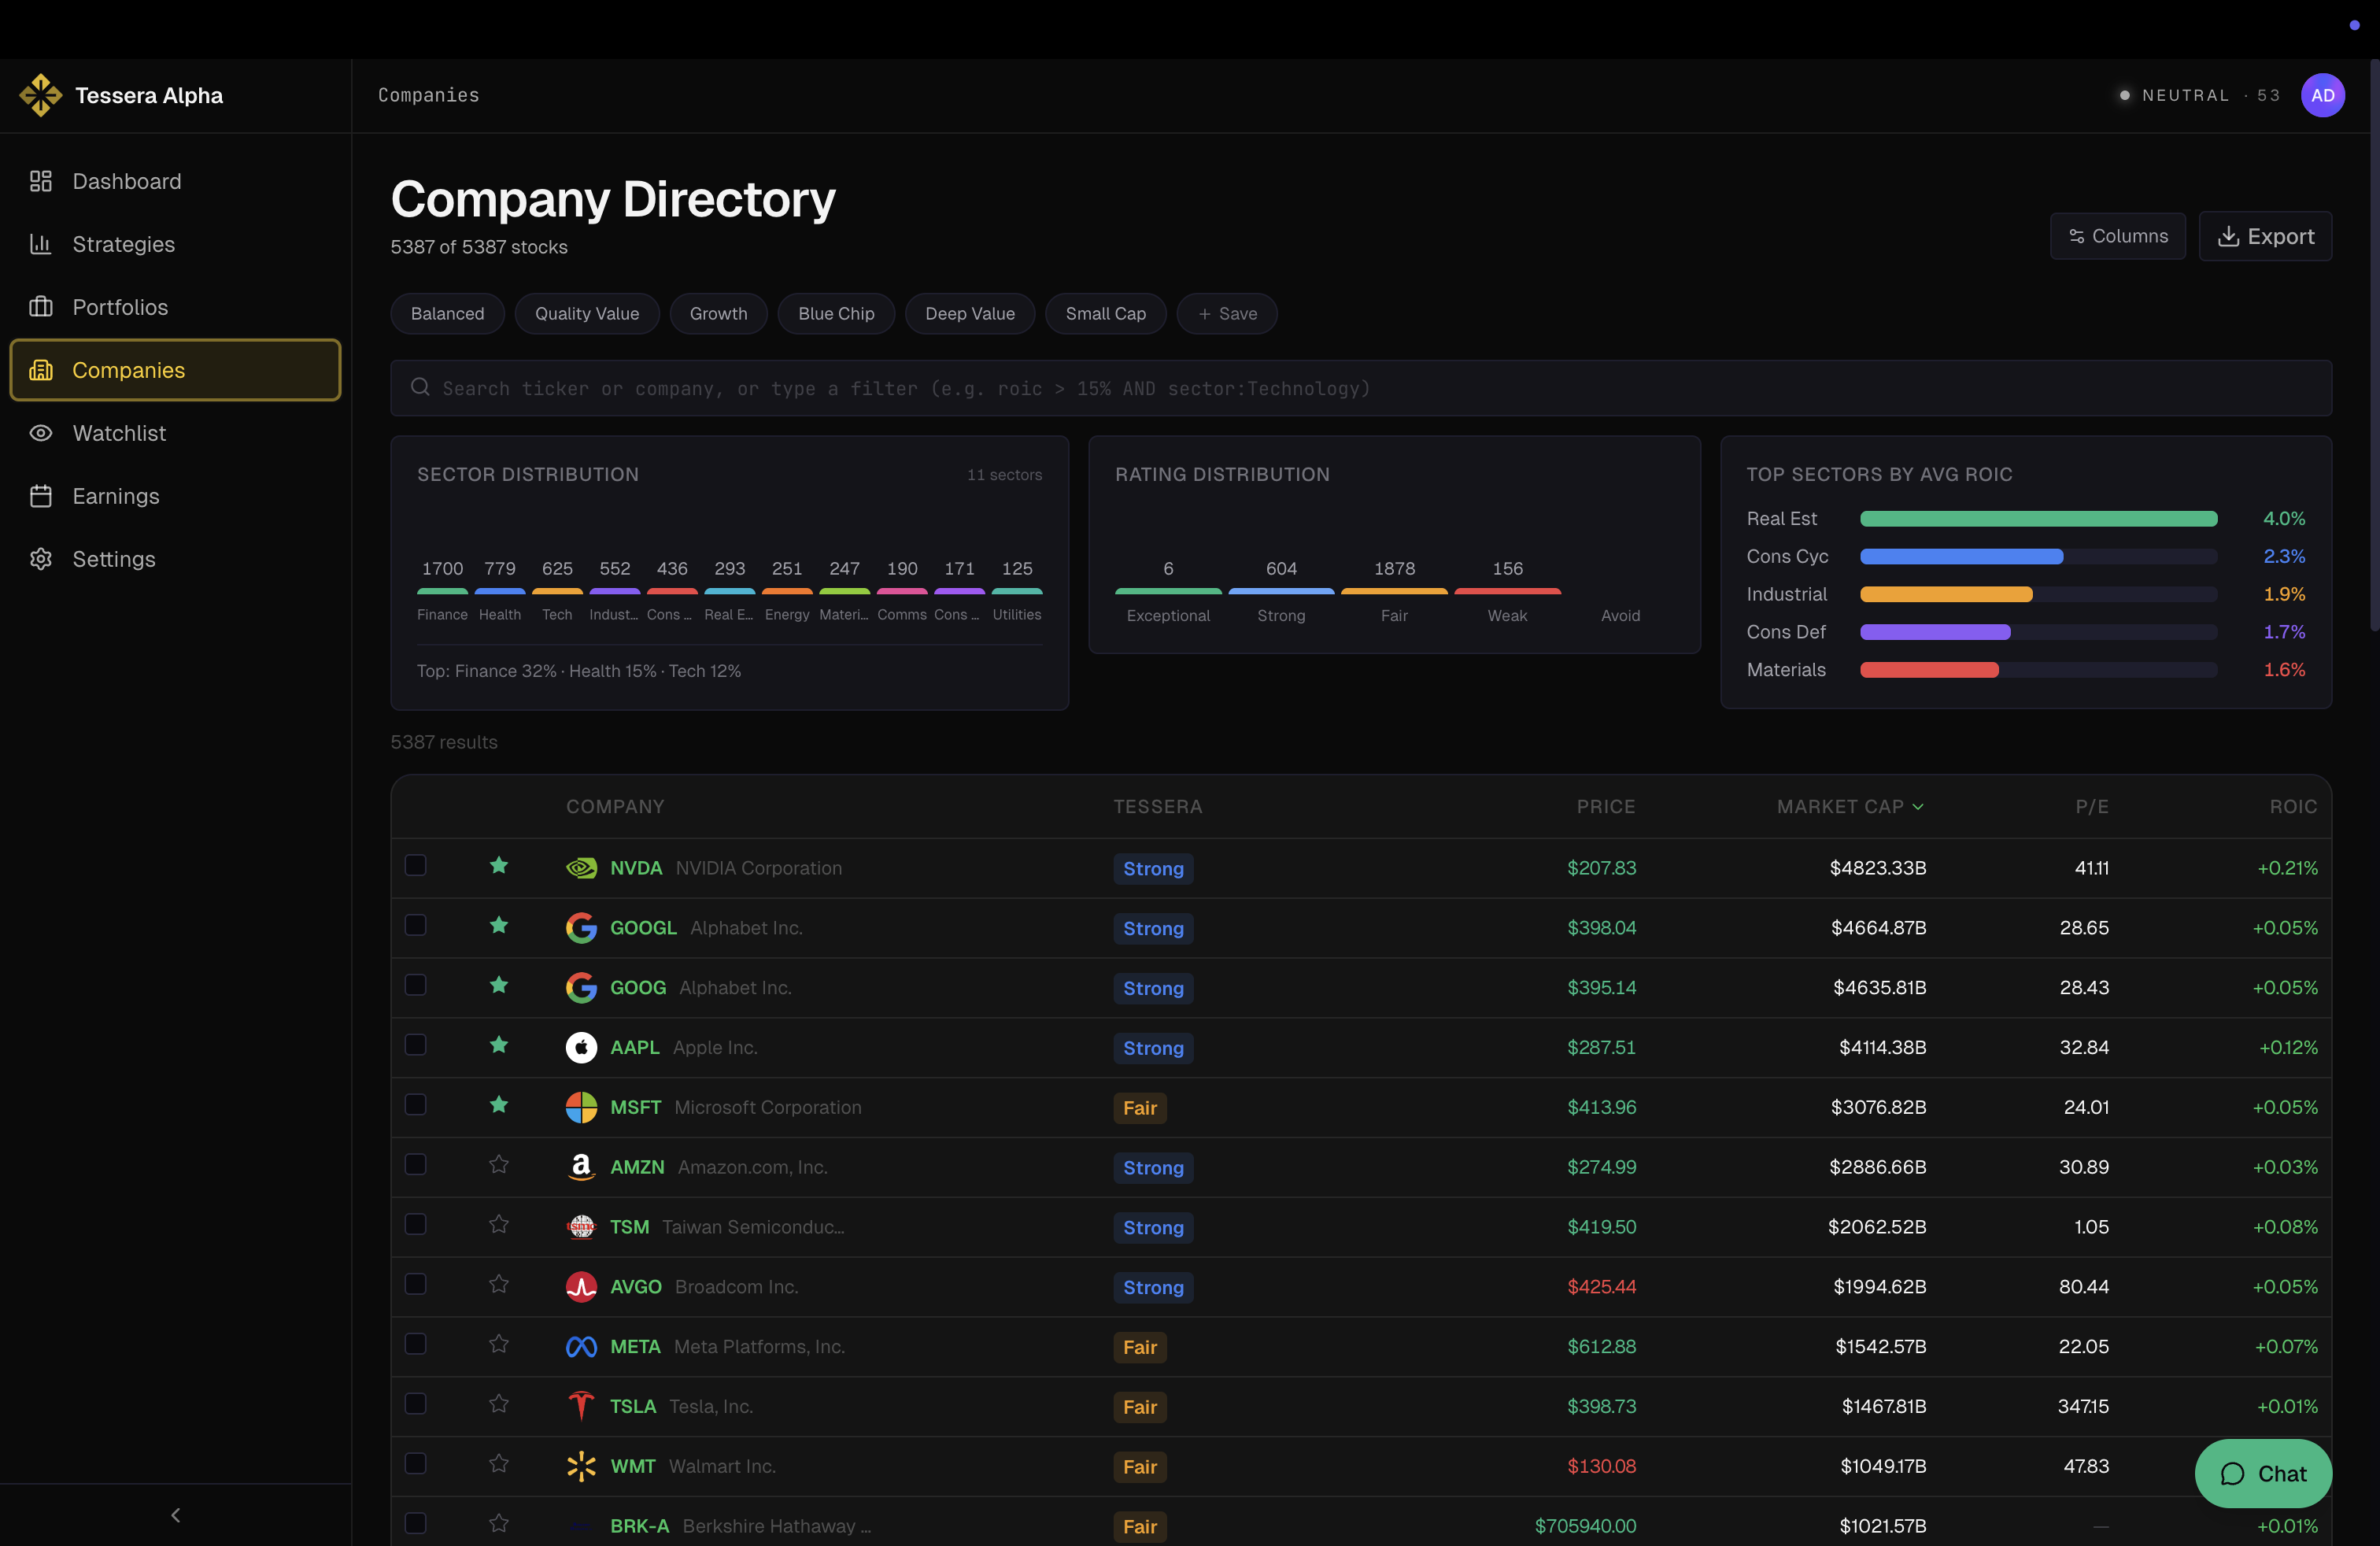Unstar AAPL from the watchlist
Viewport: 2380px width, 1546px height.
pyautogui.click(x=499, y=1045)
